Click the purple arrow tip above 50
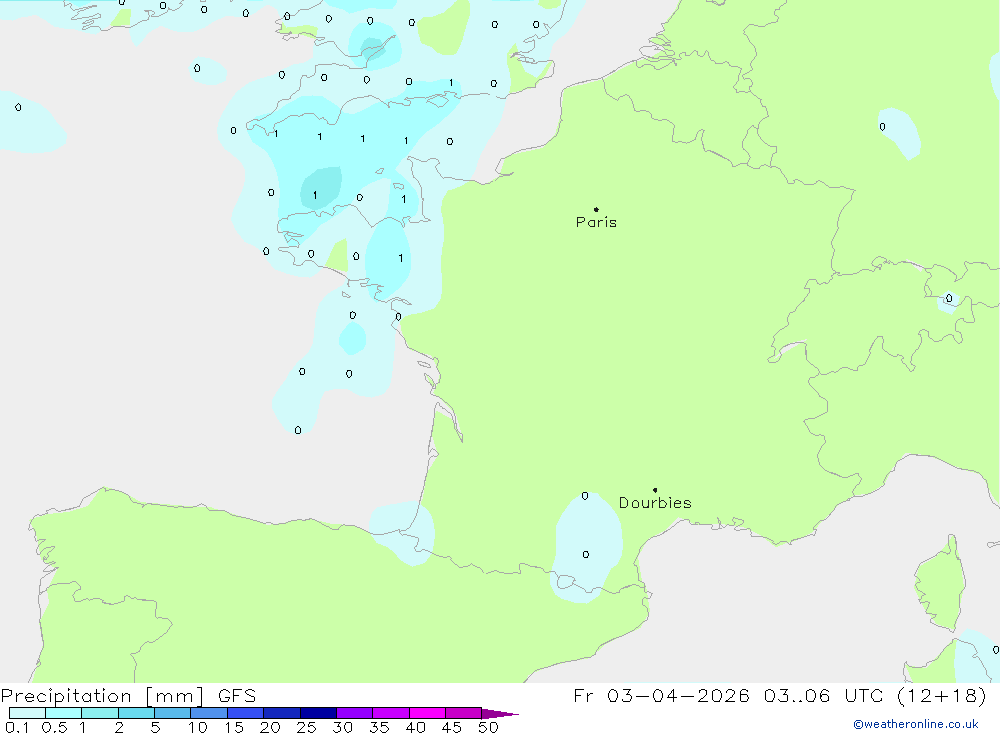Image resolution: width=1000 pixels, height=733 pixels. [x=500, y=713]
